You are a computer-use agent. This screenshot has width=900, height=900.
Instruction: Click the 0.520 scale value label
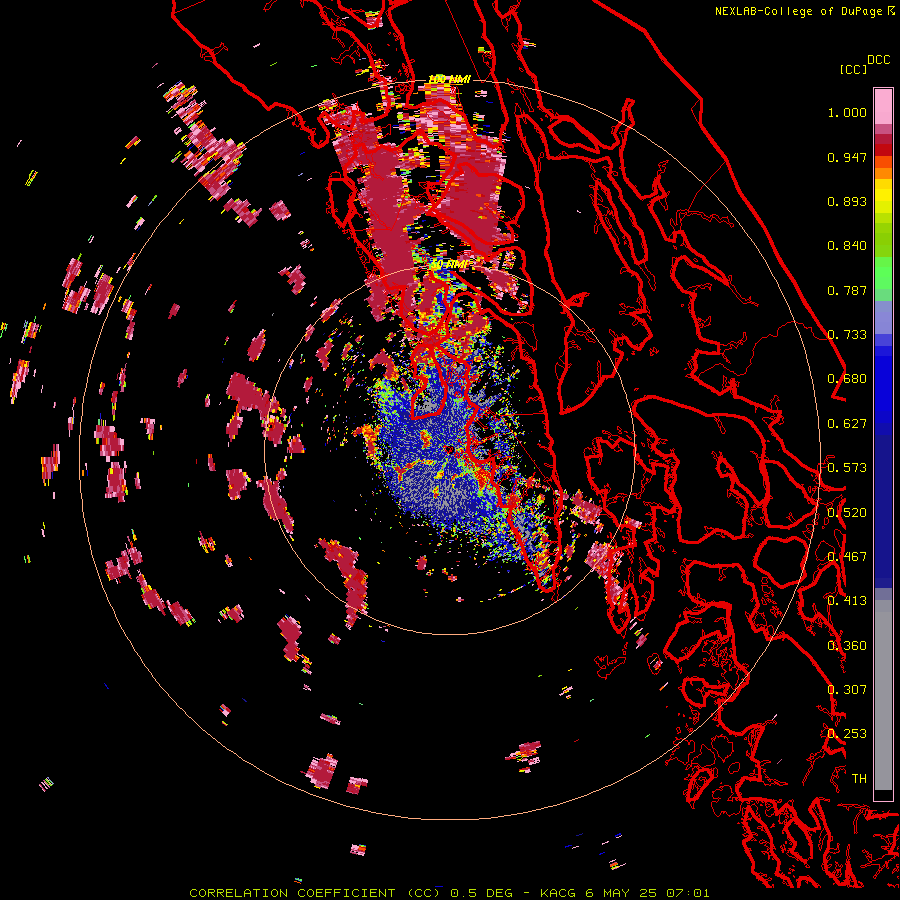click(847, 513)
